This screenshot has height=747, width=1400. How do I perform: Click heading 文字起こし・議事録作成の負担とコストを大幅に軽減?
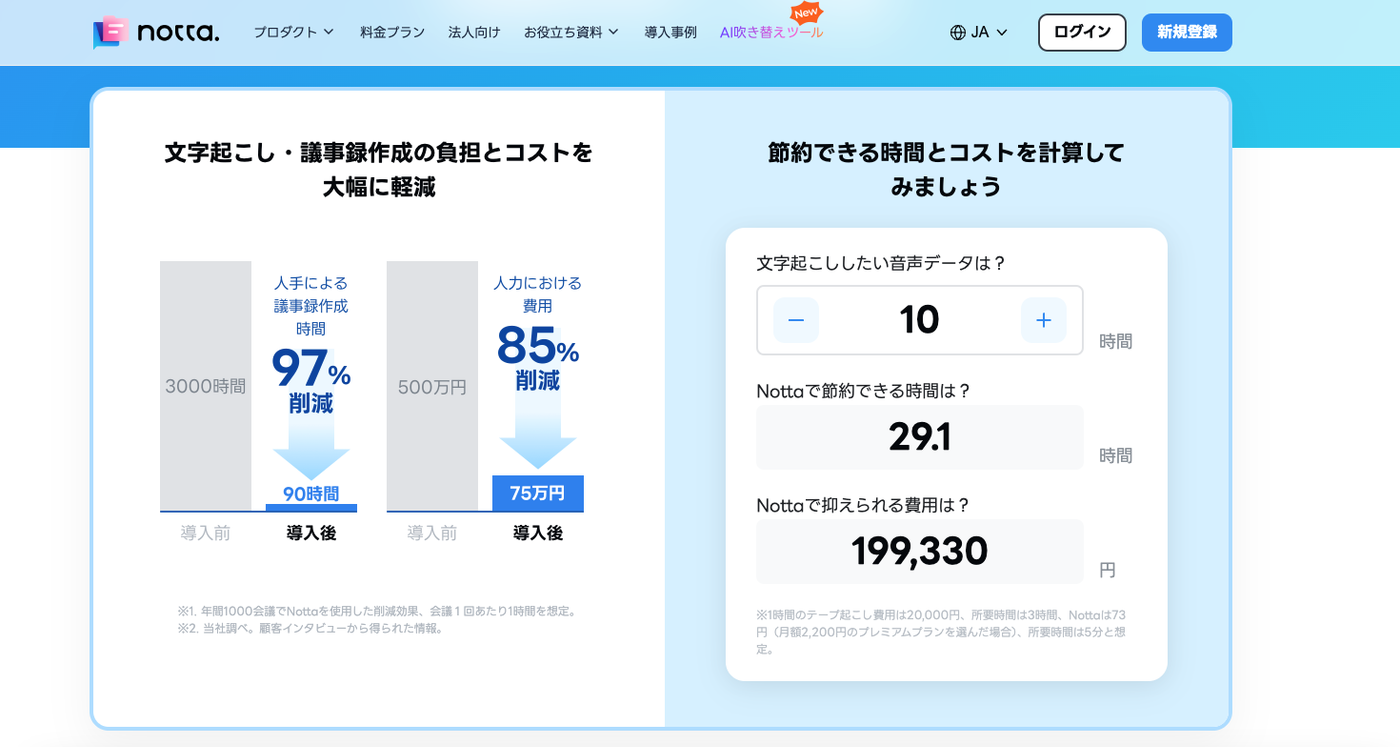pyautogui.click(x=379, y=169)
